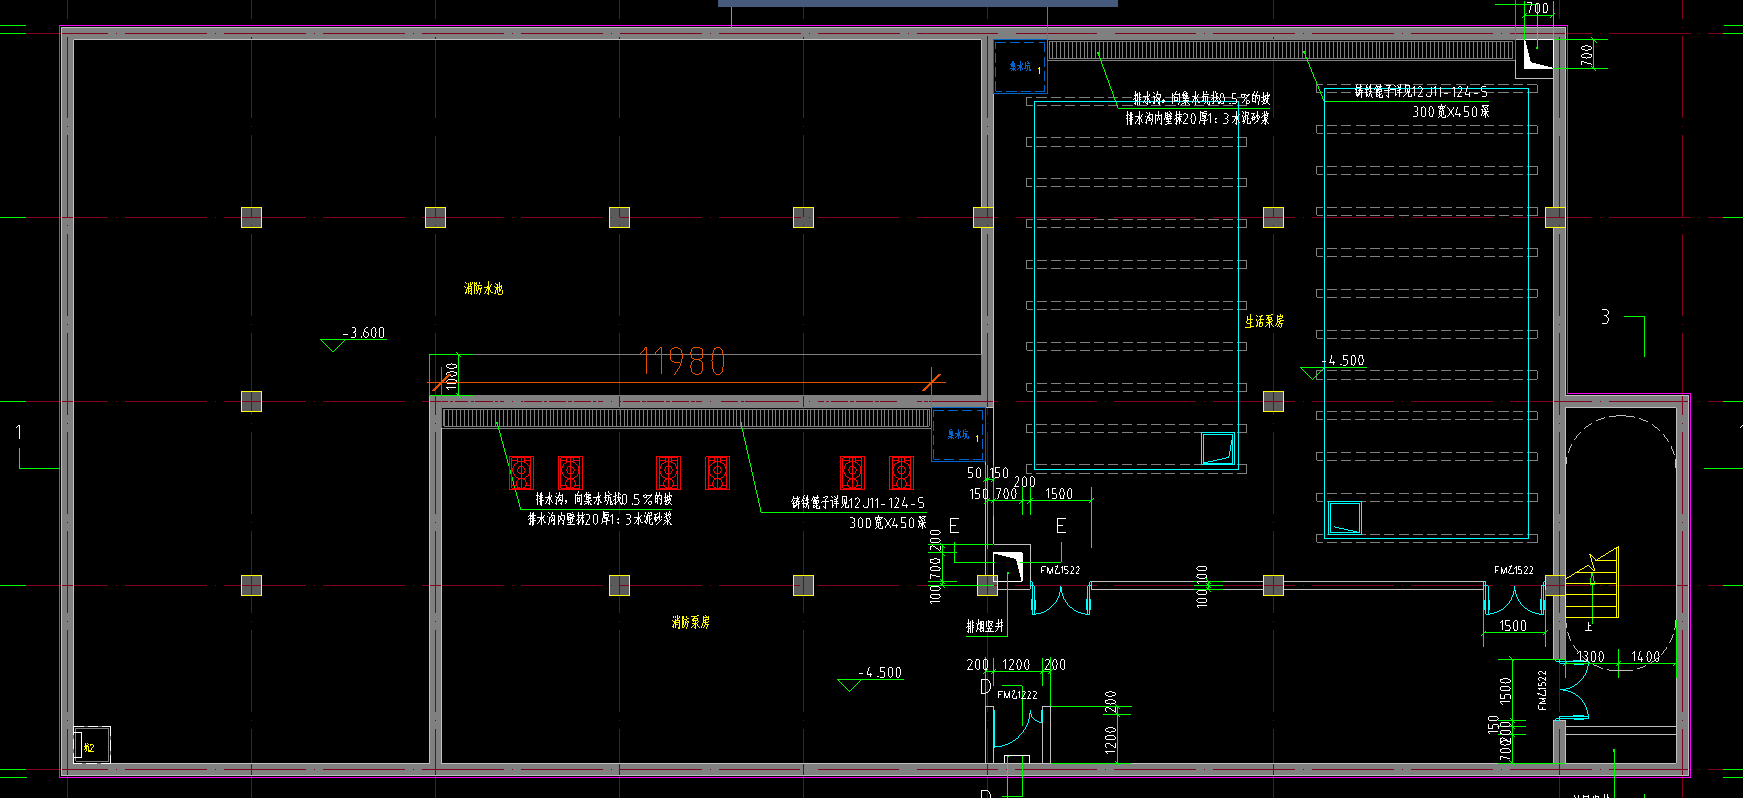The image size is (1743, 798).
Task: Select 铸铁篦子详见12J11-124-S note in 消防泵房
Action: click(x=858, y=503)
